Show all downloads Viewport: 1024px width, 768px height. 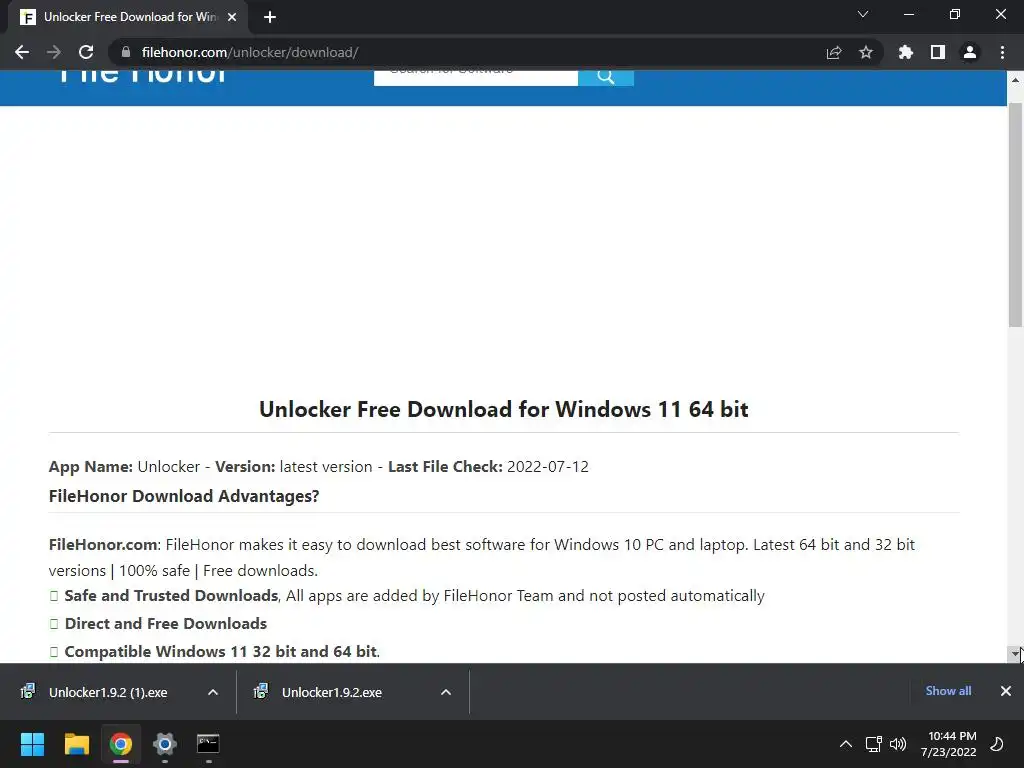948,691
